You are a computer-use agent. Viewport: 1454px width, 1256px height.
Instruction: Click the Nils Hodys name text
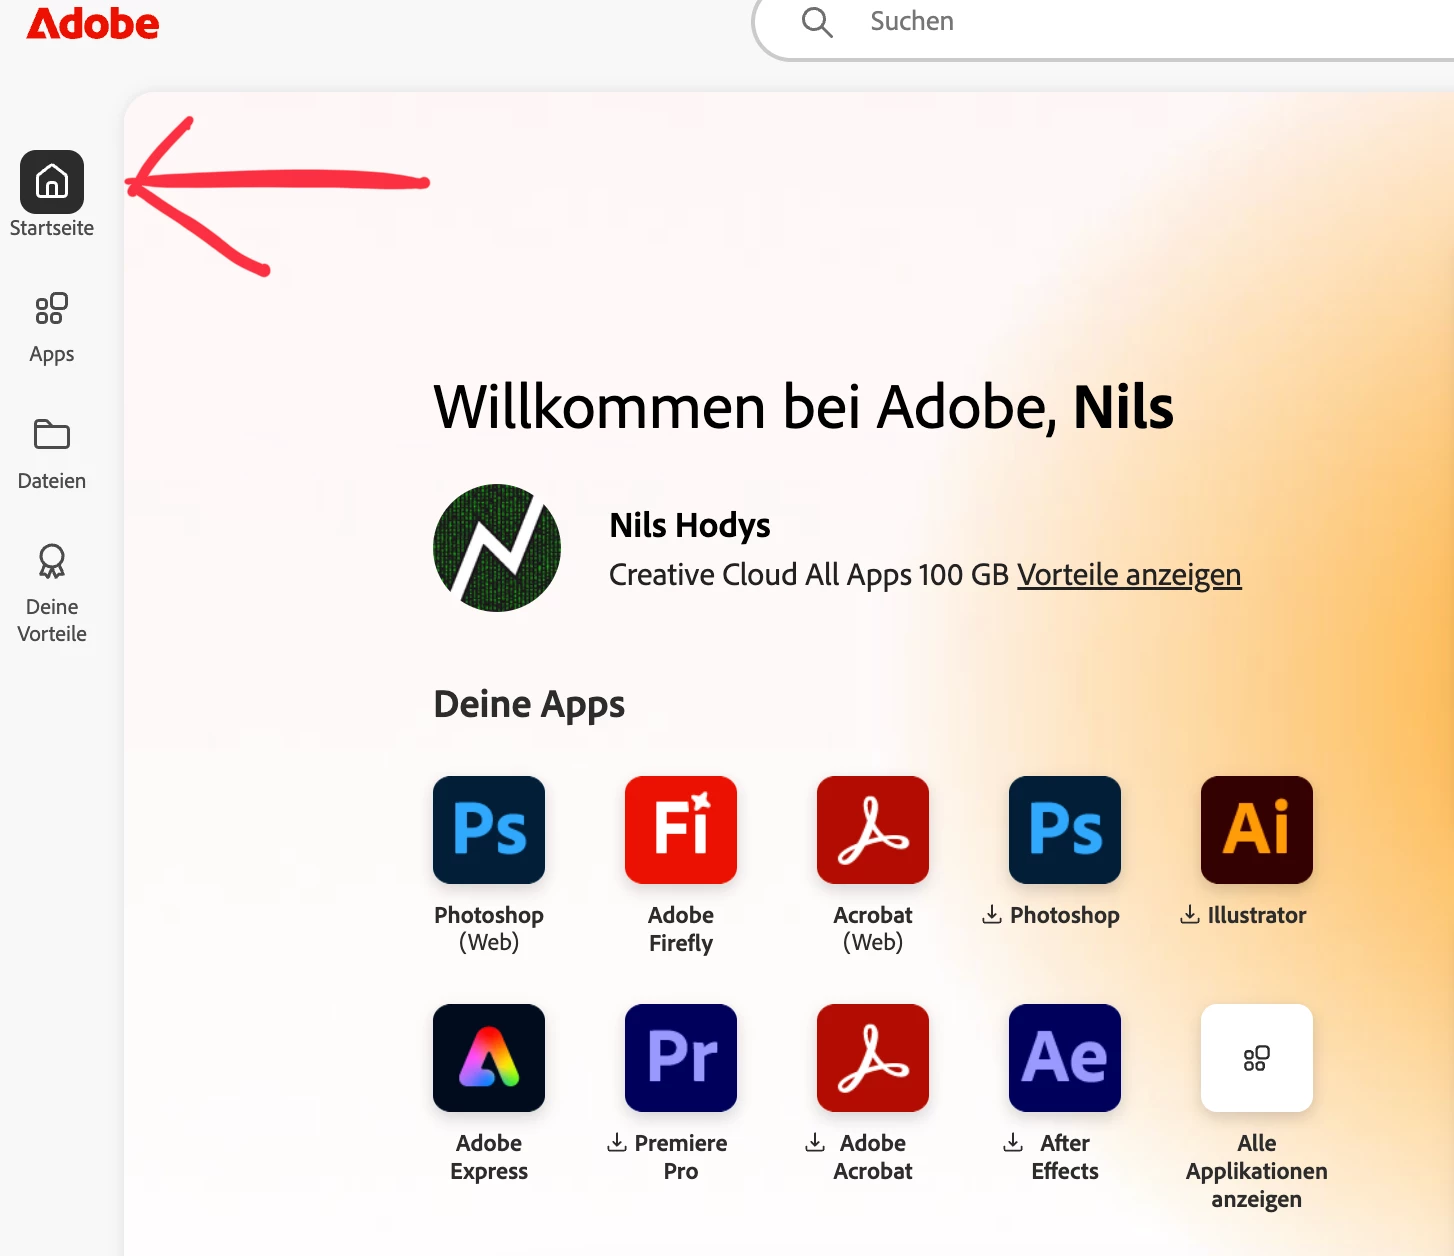click(x=690, y=525)
